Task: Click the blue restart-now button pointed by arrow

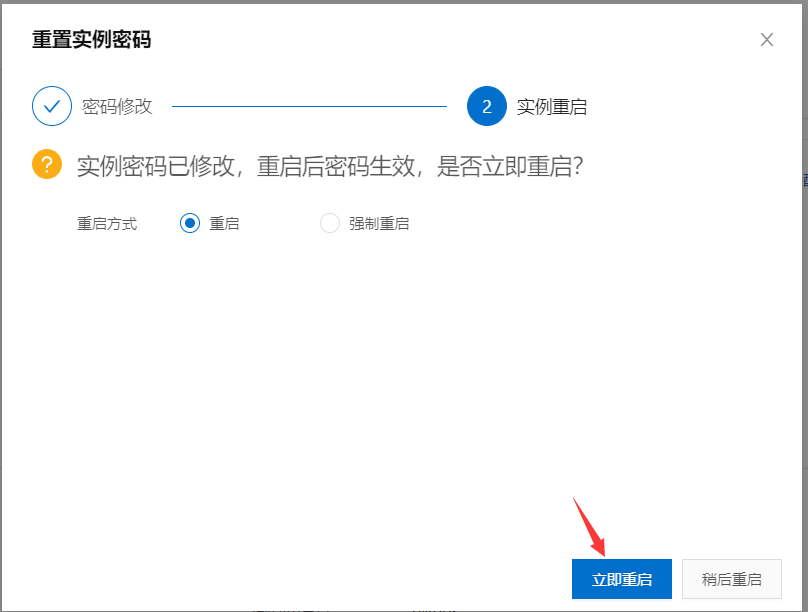Action: click(x=621, y=578)
